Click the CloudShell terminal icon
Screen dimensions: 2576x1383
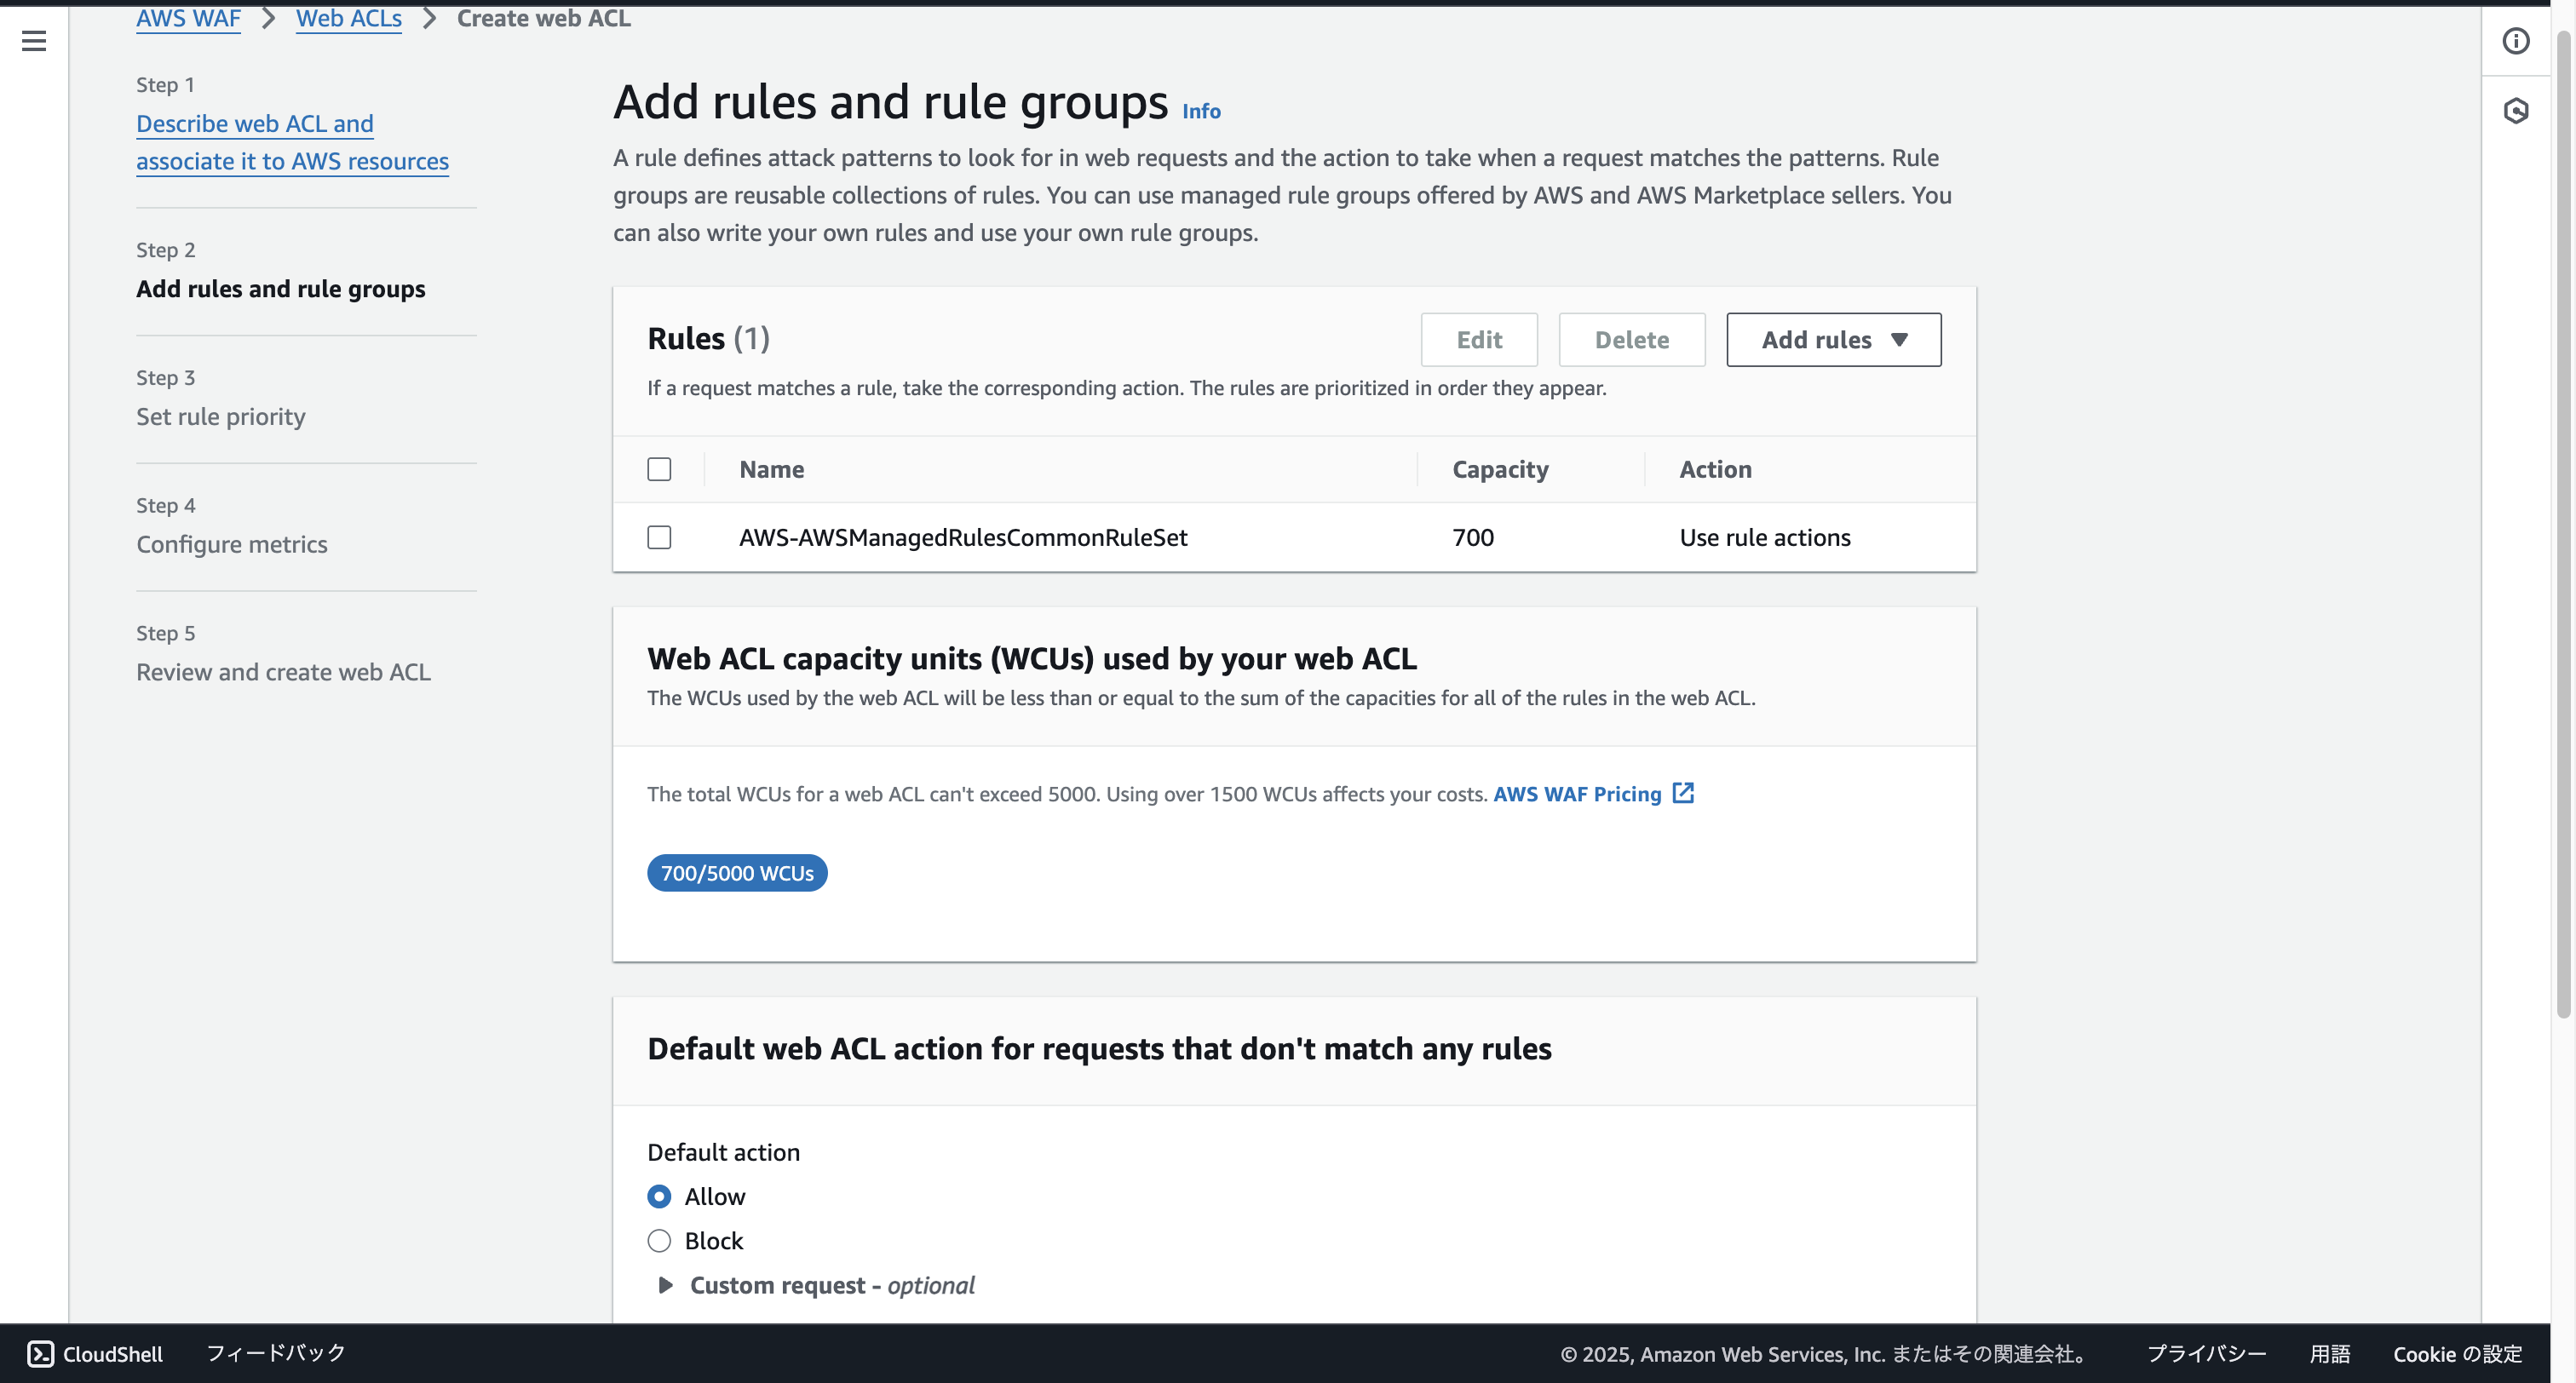click(40, 1353)
